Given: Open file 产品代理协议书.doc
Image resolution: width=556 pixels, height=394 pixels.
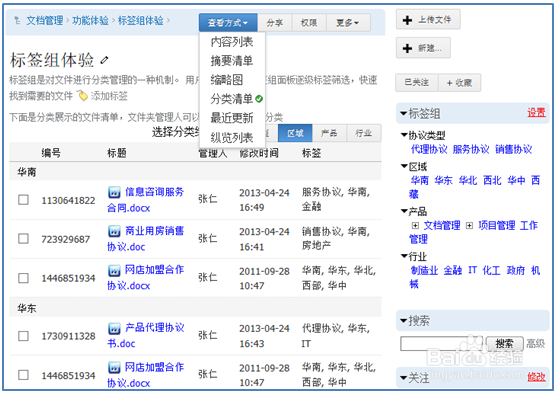Looking at the screenshot, I should 146,335.
